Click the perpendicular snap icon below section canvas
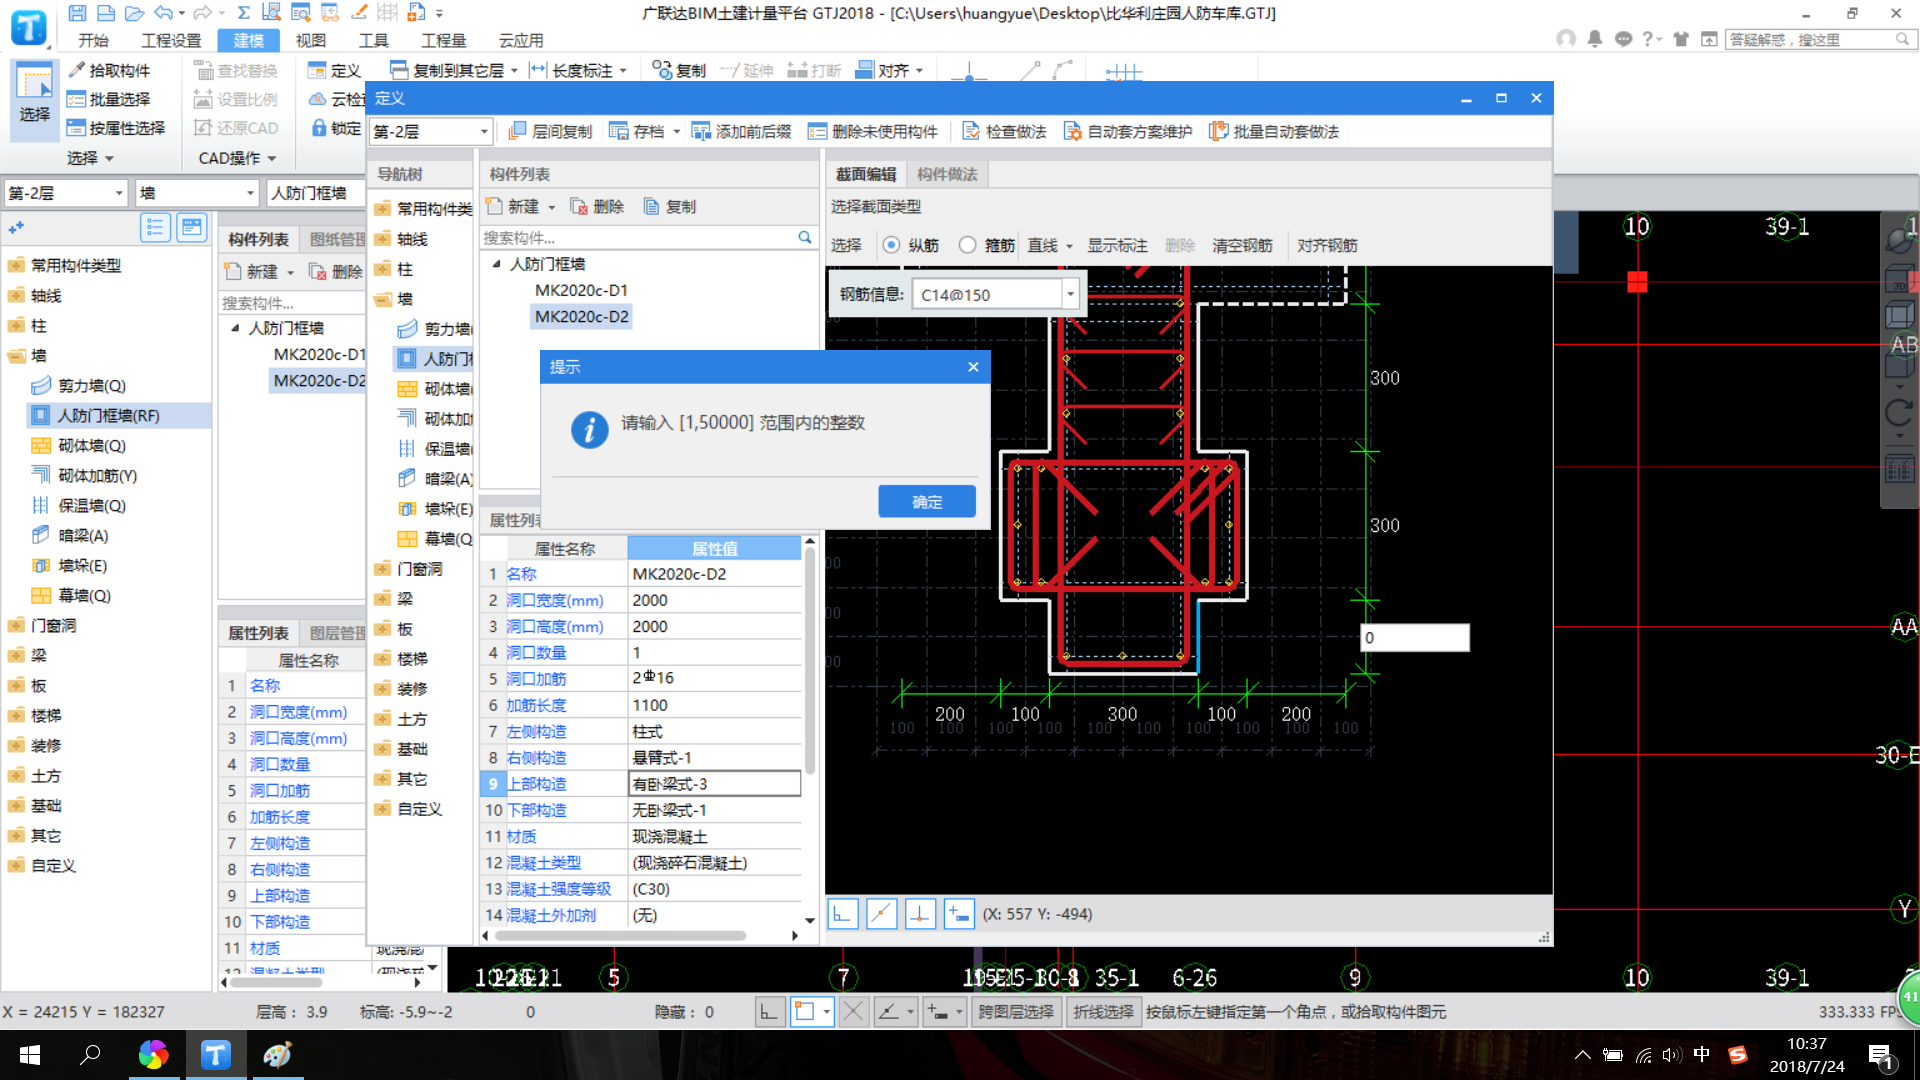Screen dimensions: 1920x1080 [920, 914]
